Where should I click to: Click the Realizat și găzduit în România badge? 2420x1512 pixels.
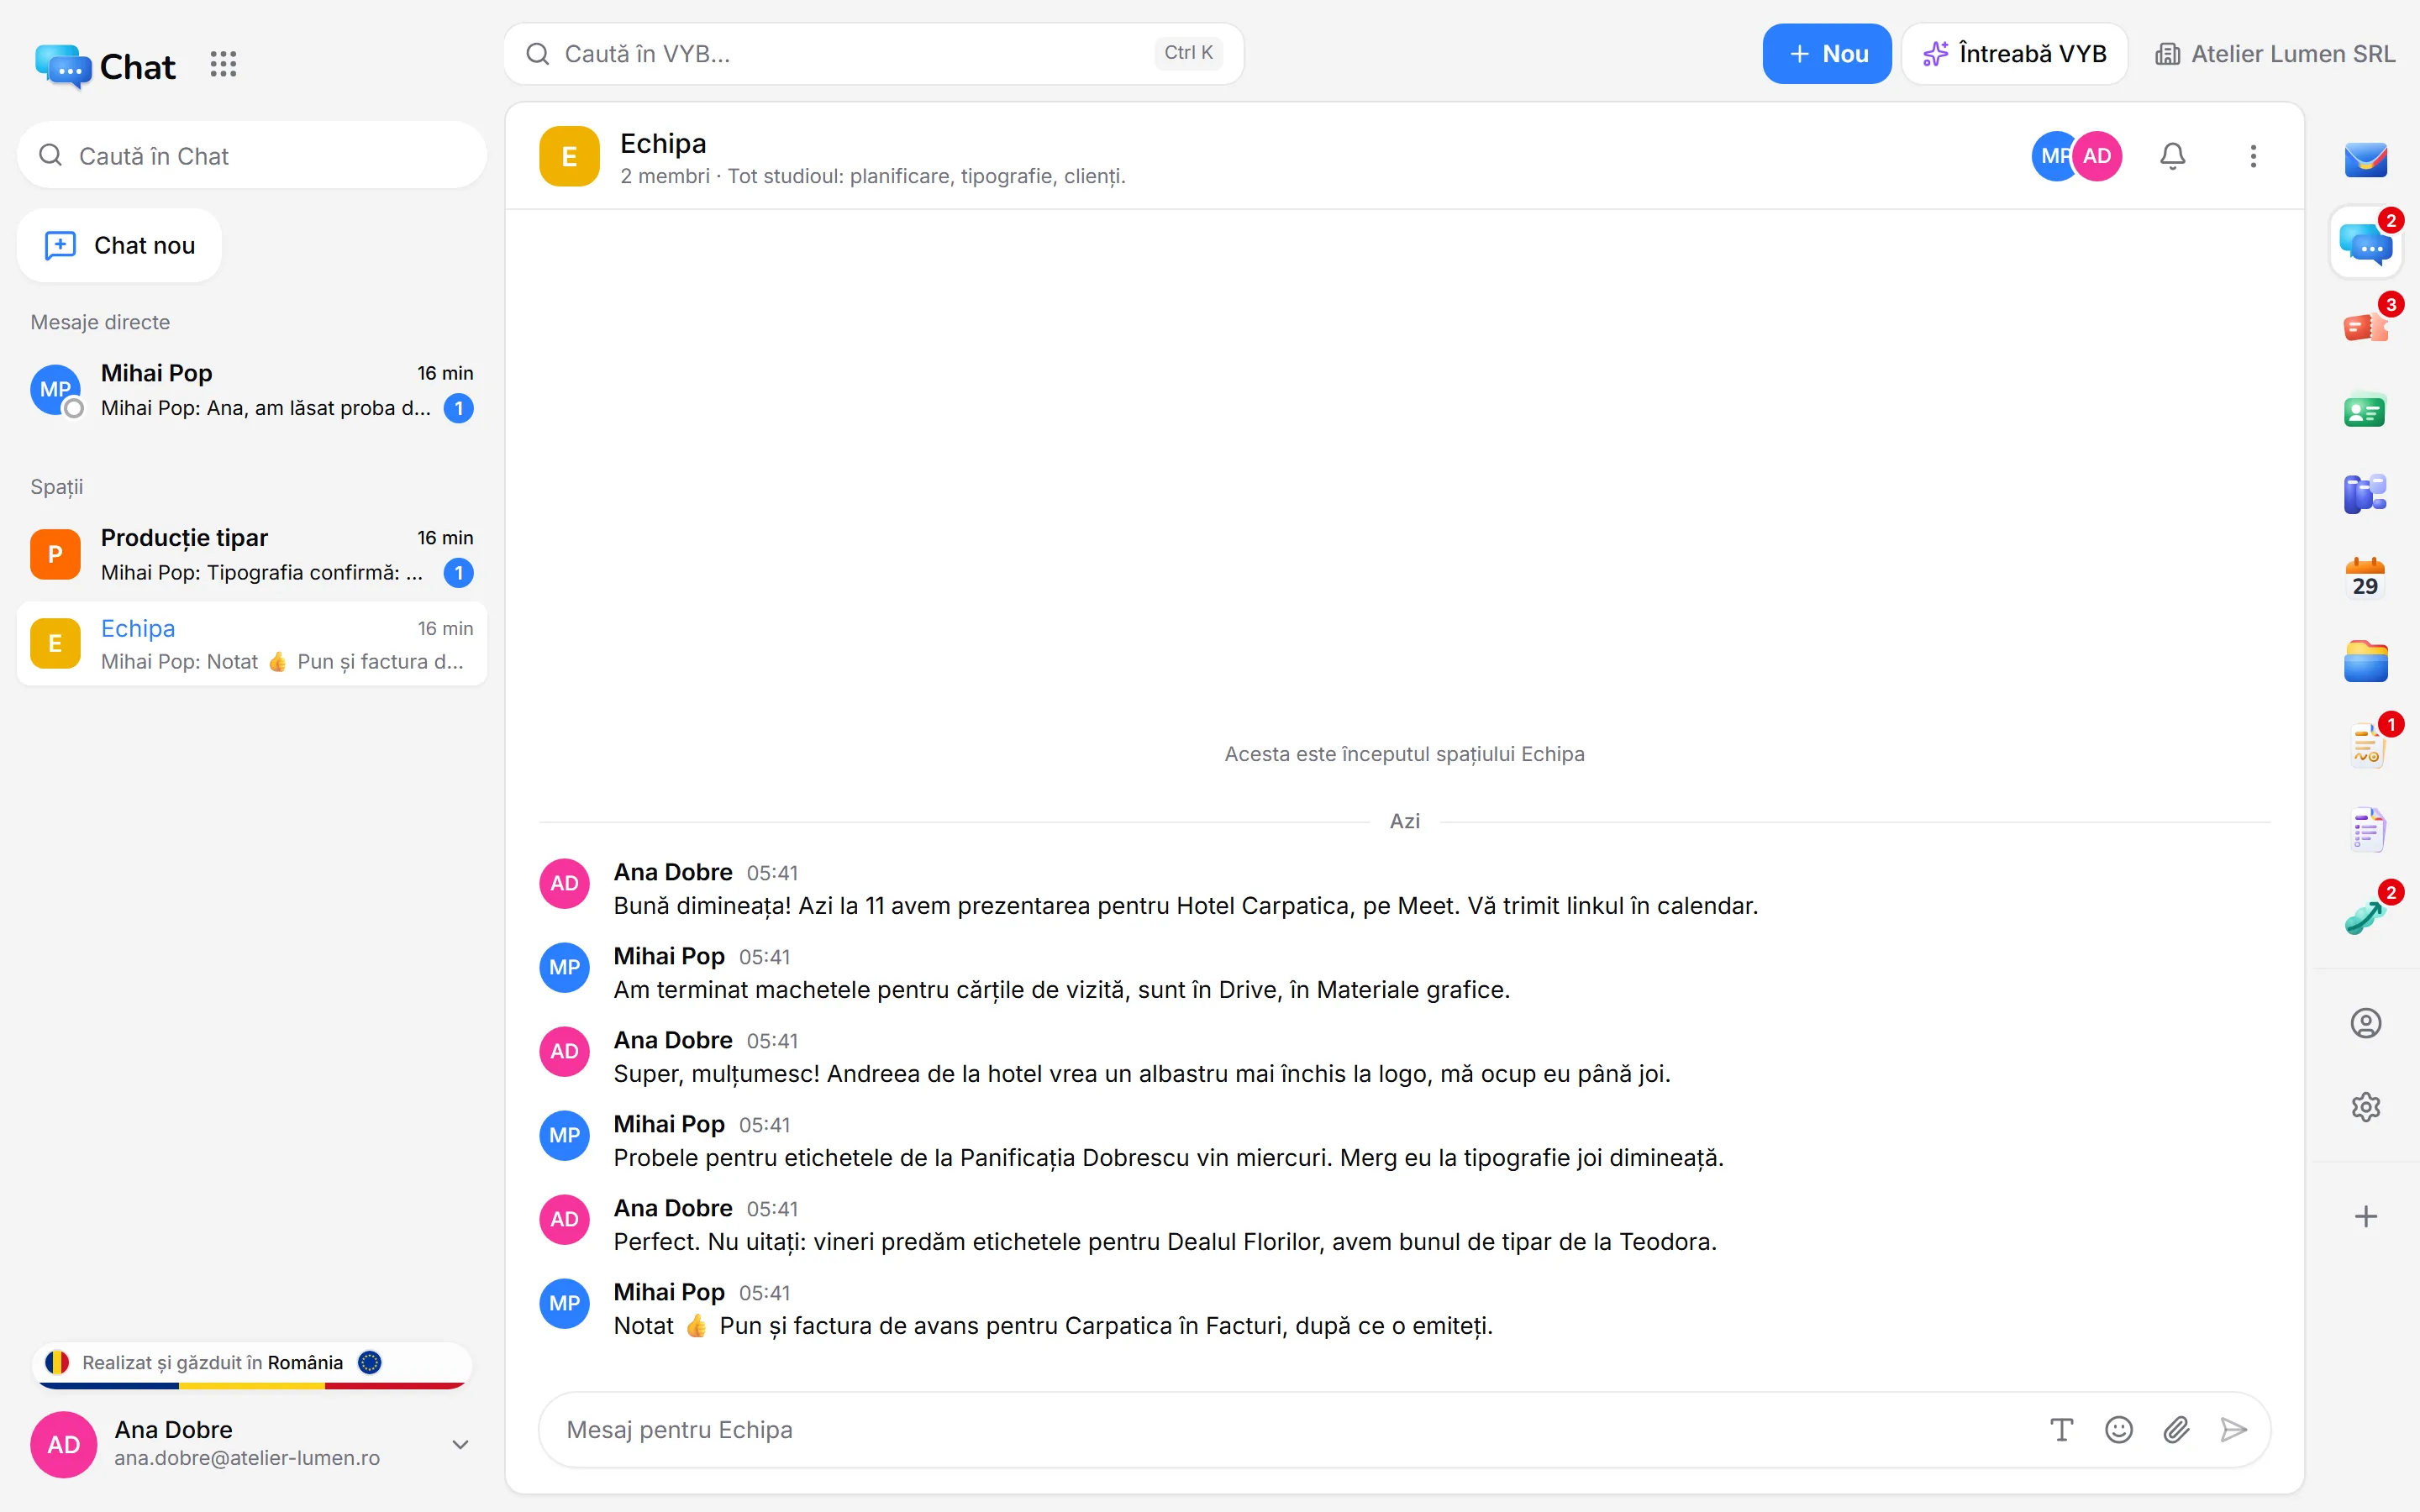[x=252, y=1364]
